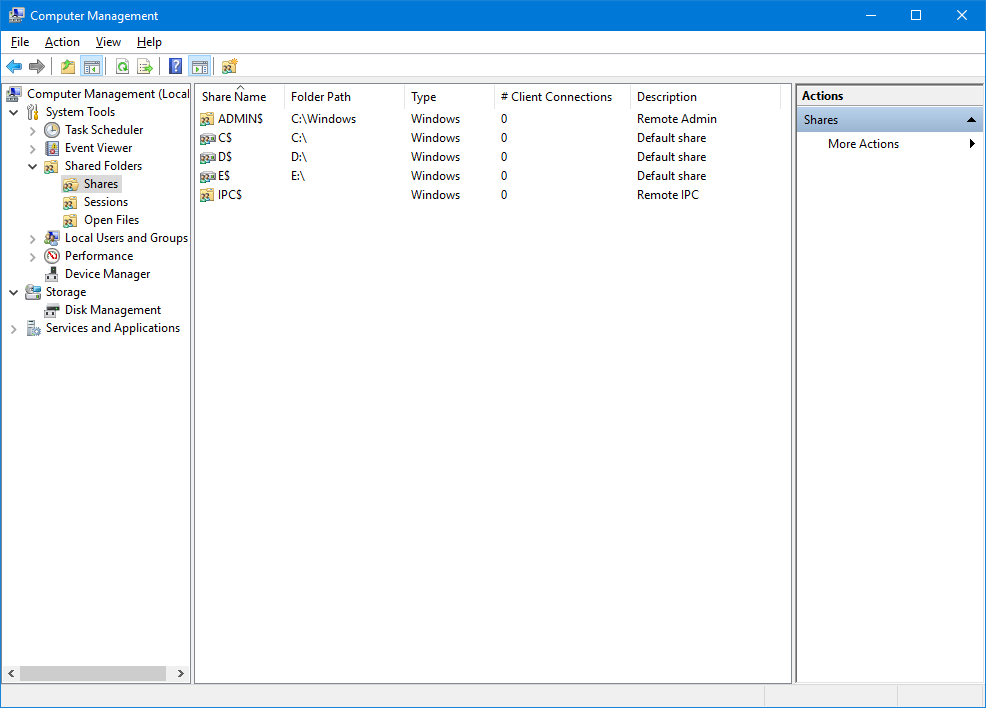
Task: Open Help using the blue question mark icon
Action: point(175,66)
